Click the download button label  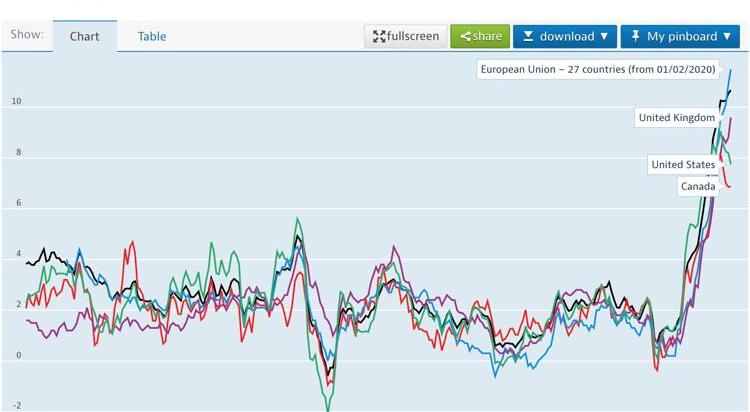(566, 37)
